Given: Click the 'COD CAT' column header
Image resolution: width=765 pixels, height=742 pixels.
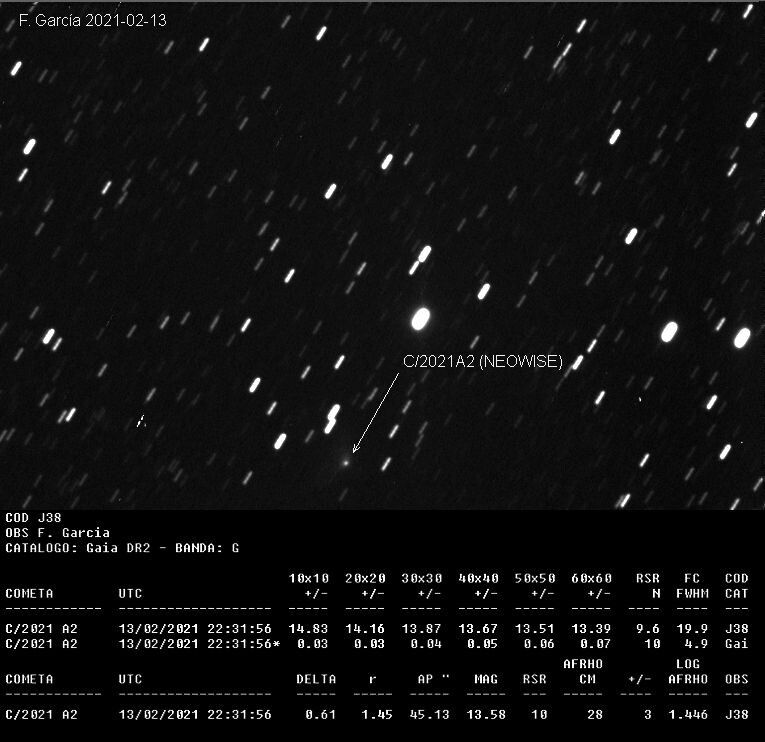Looking at the screenshot, I should 737,586.
